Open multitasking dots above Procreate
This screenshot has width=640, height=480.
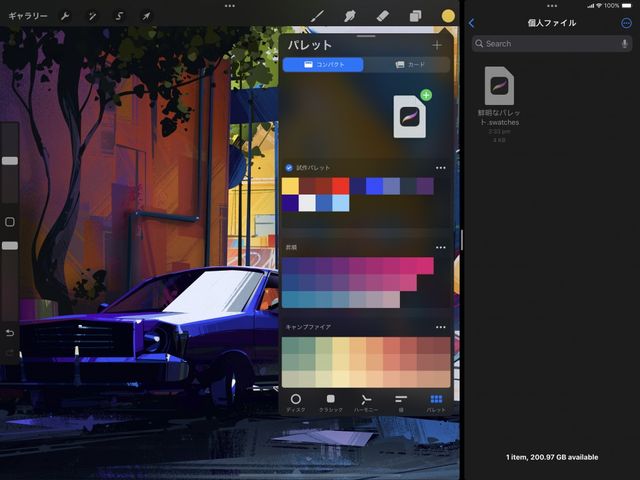tap(230, 6)
